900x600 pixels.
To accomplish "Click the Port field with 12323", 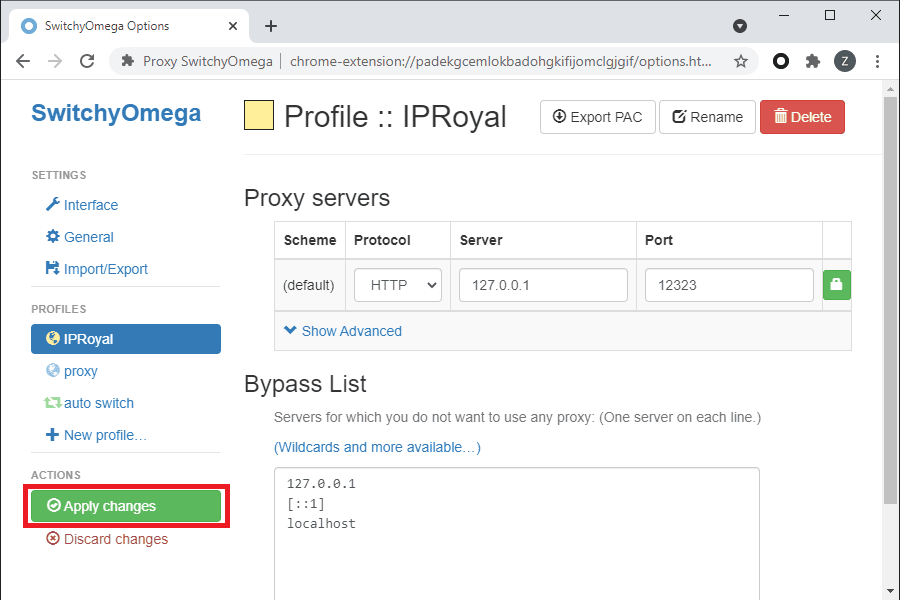I will coord(729,285).
